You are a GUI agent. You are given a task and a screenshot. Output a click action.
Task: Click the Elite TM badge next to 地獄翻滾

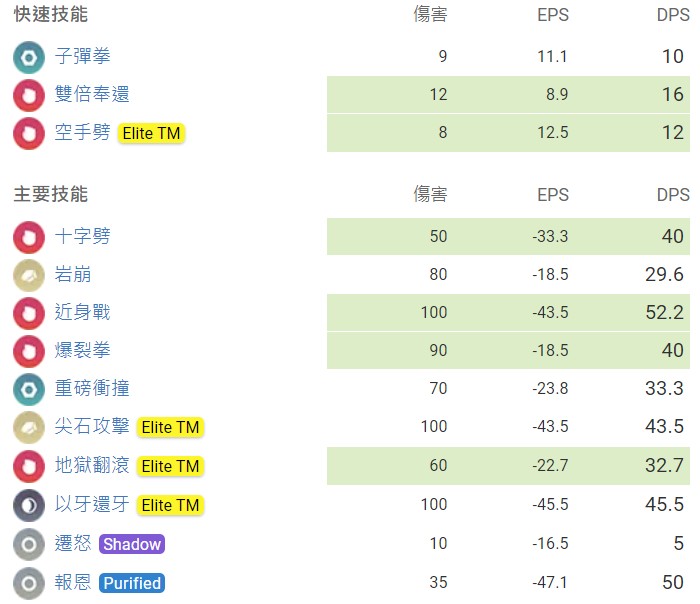pos(170,466)
